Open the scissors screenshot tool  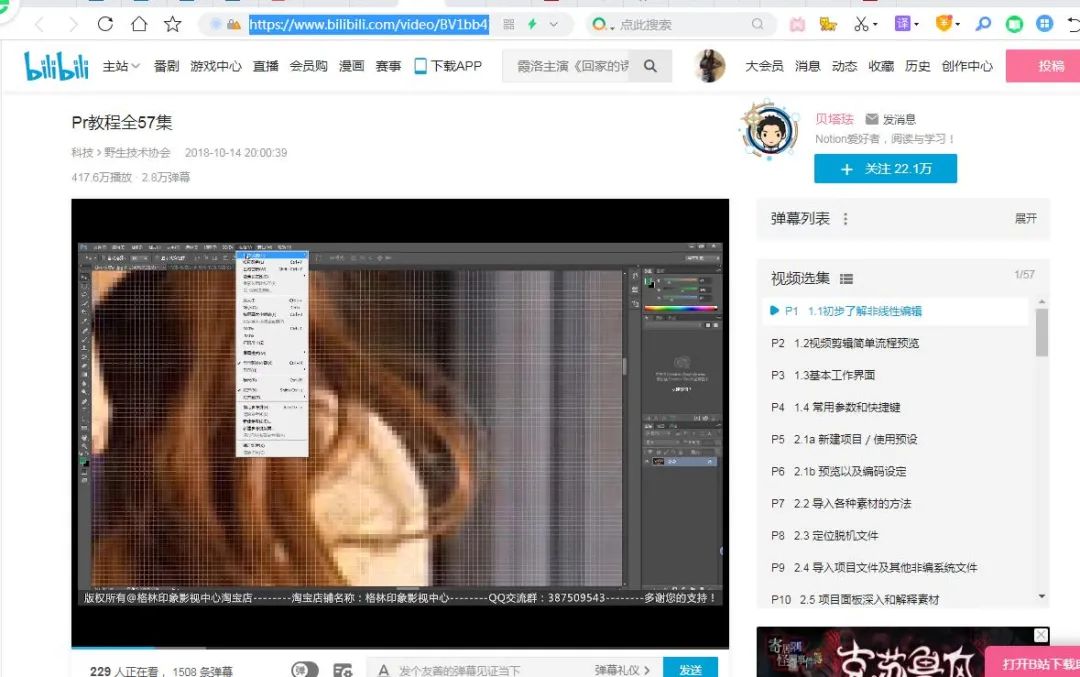[x=861, y=24]
